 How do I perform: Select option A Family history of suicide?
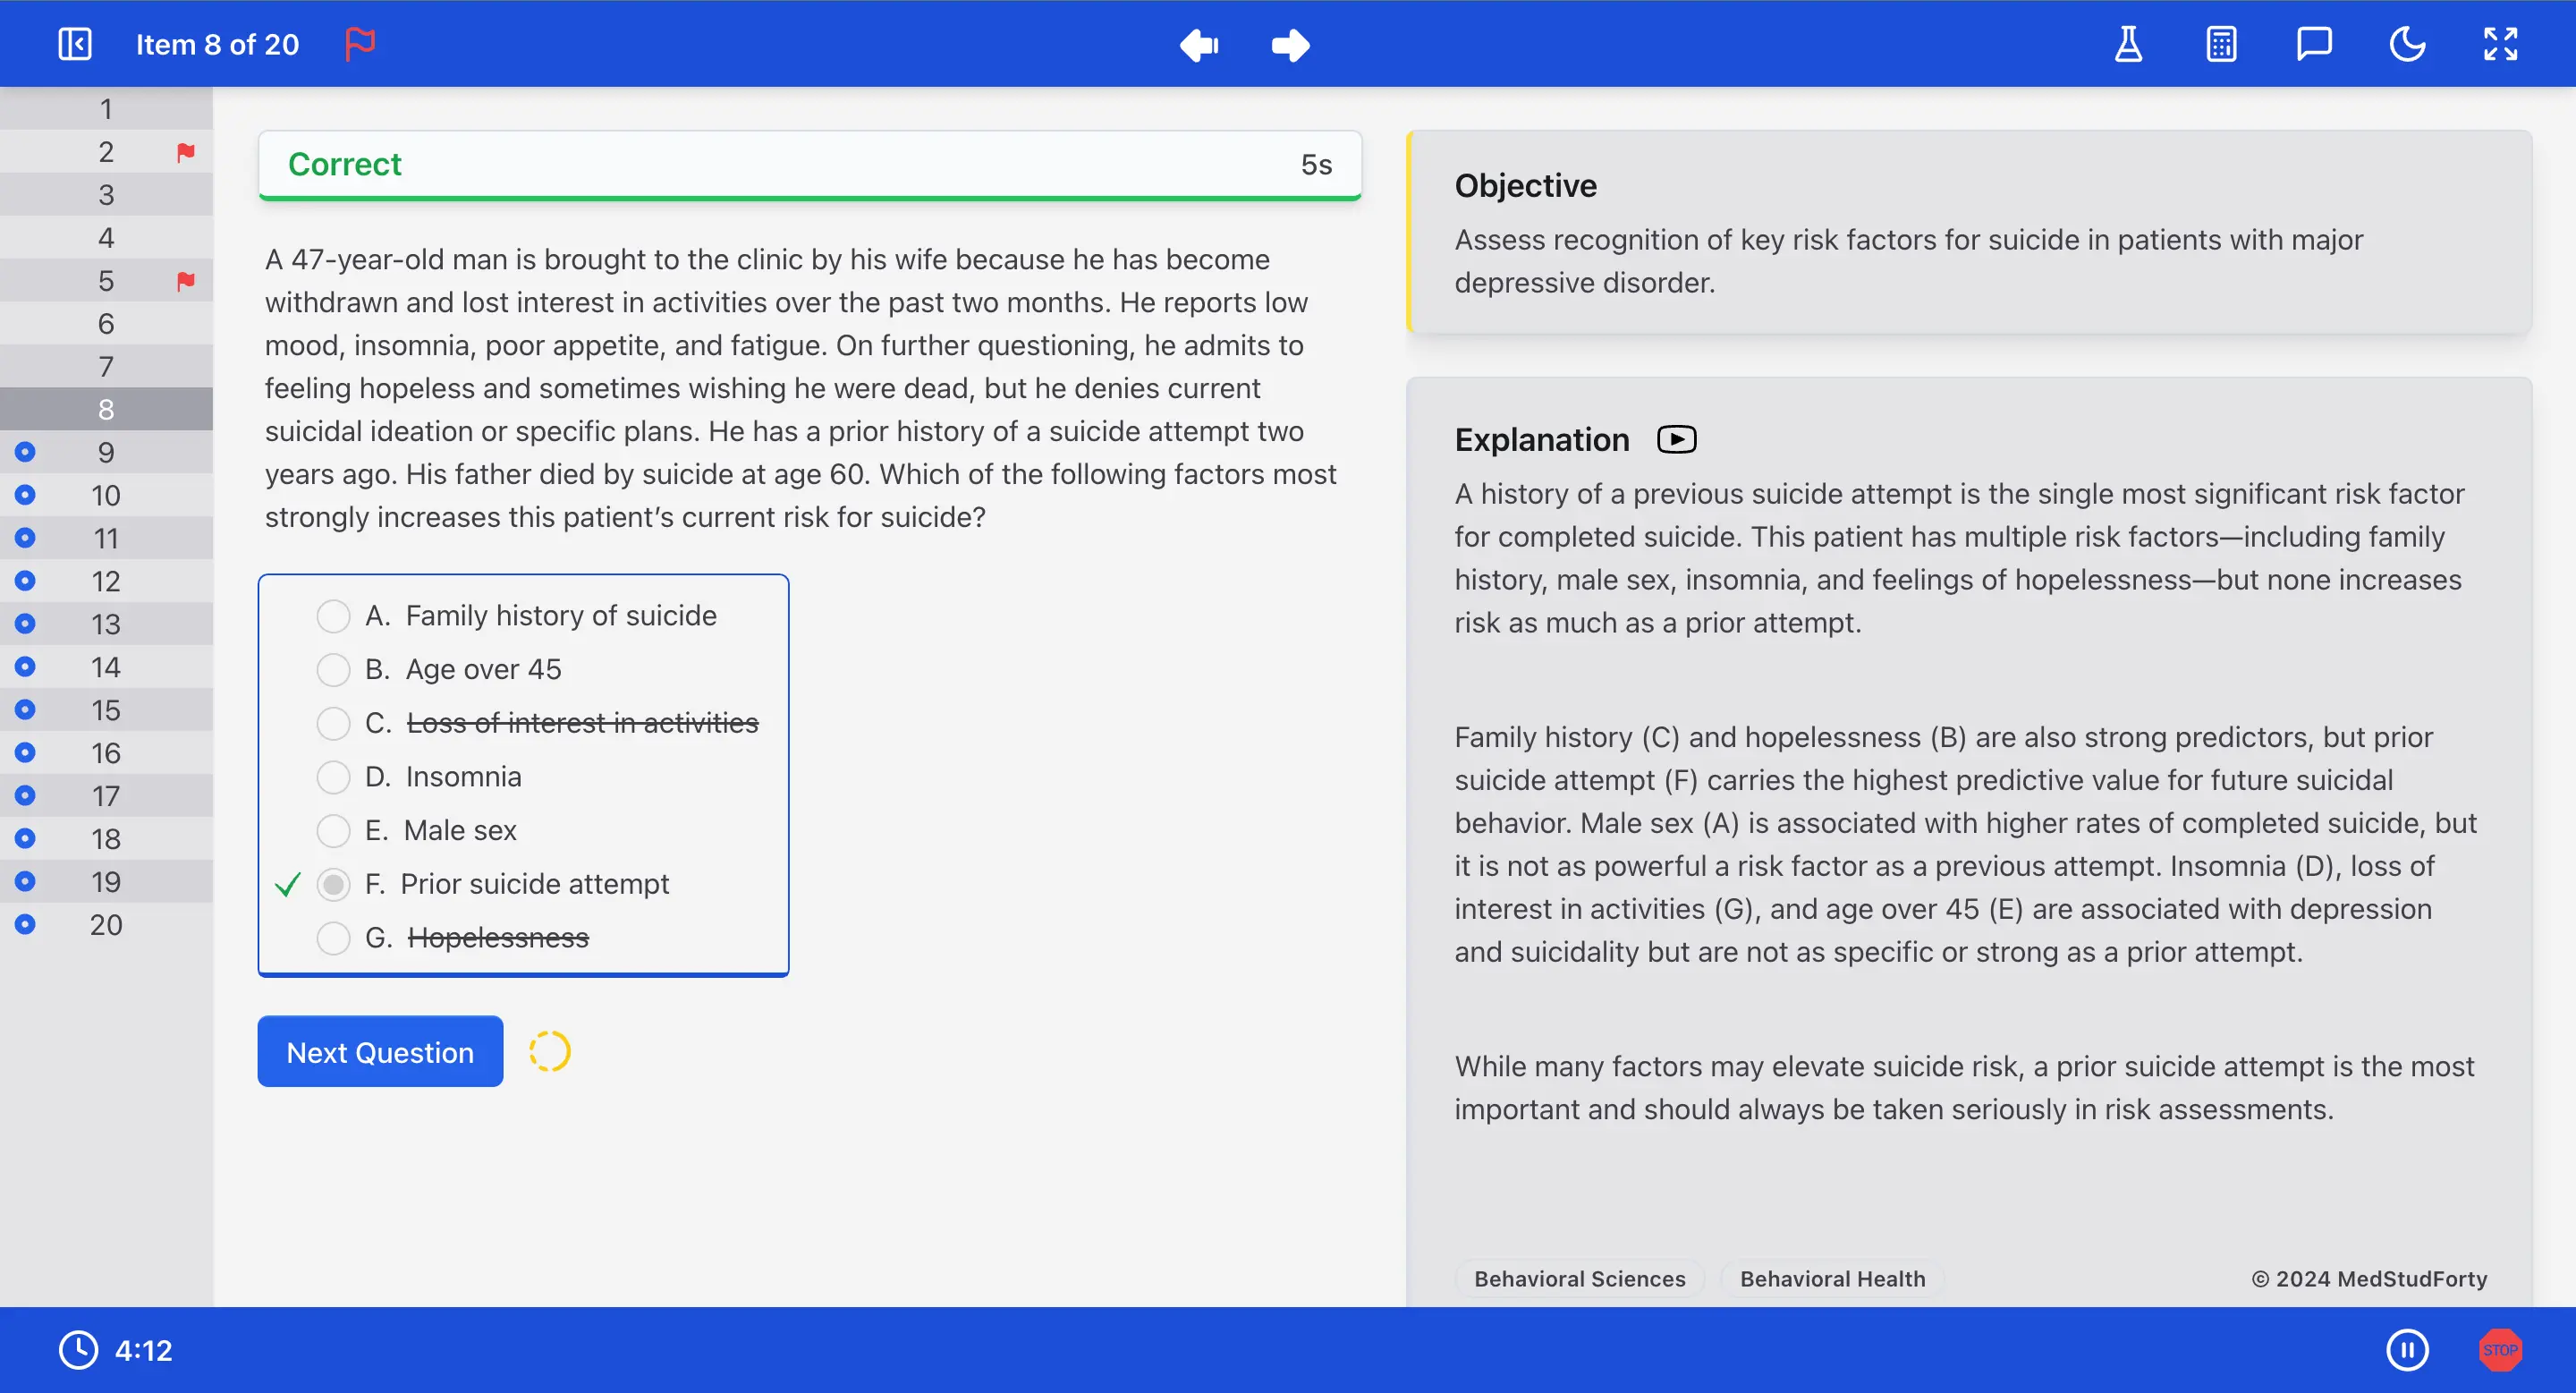333,616
